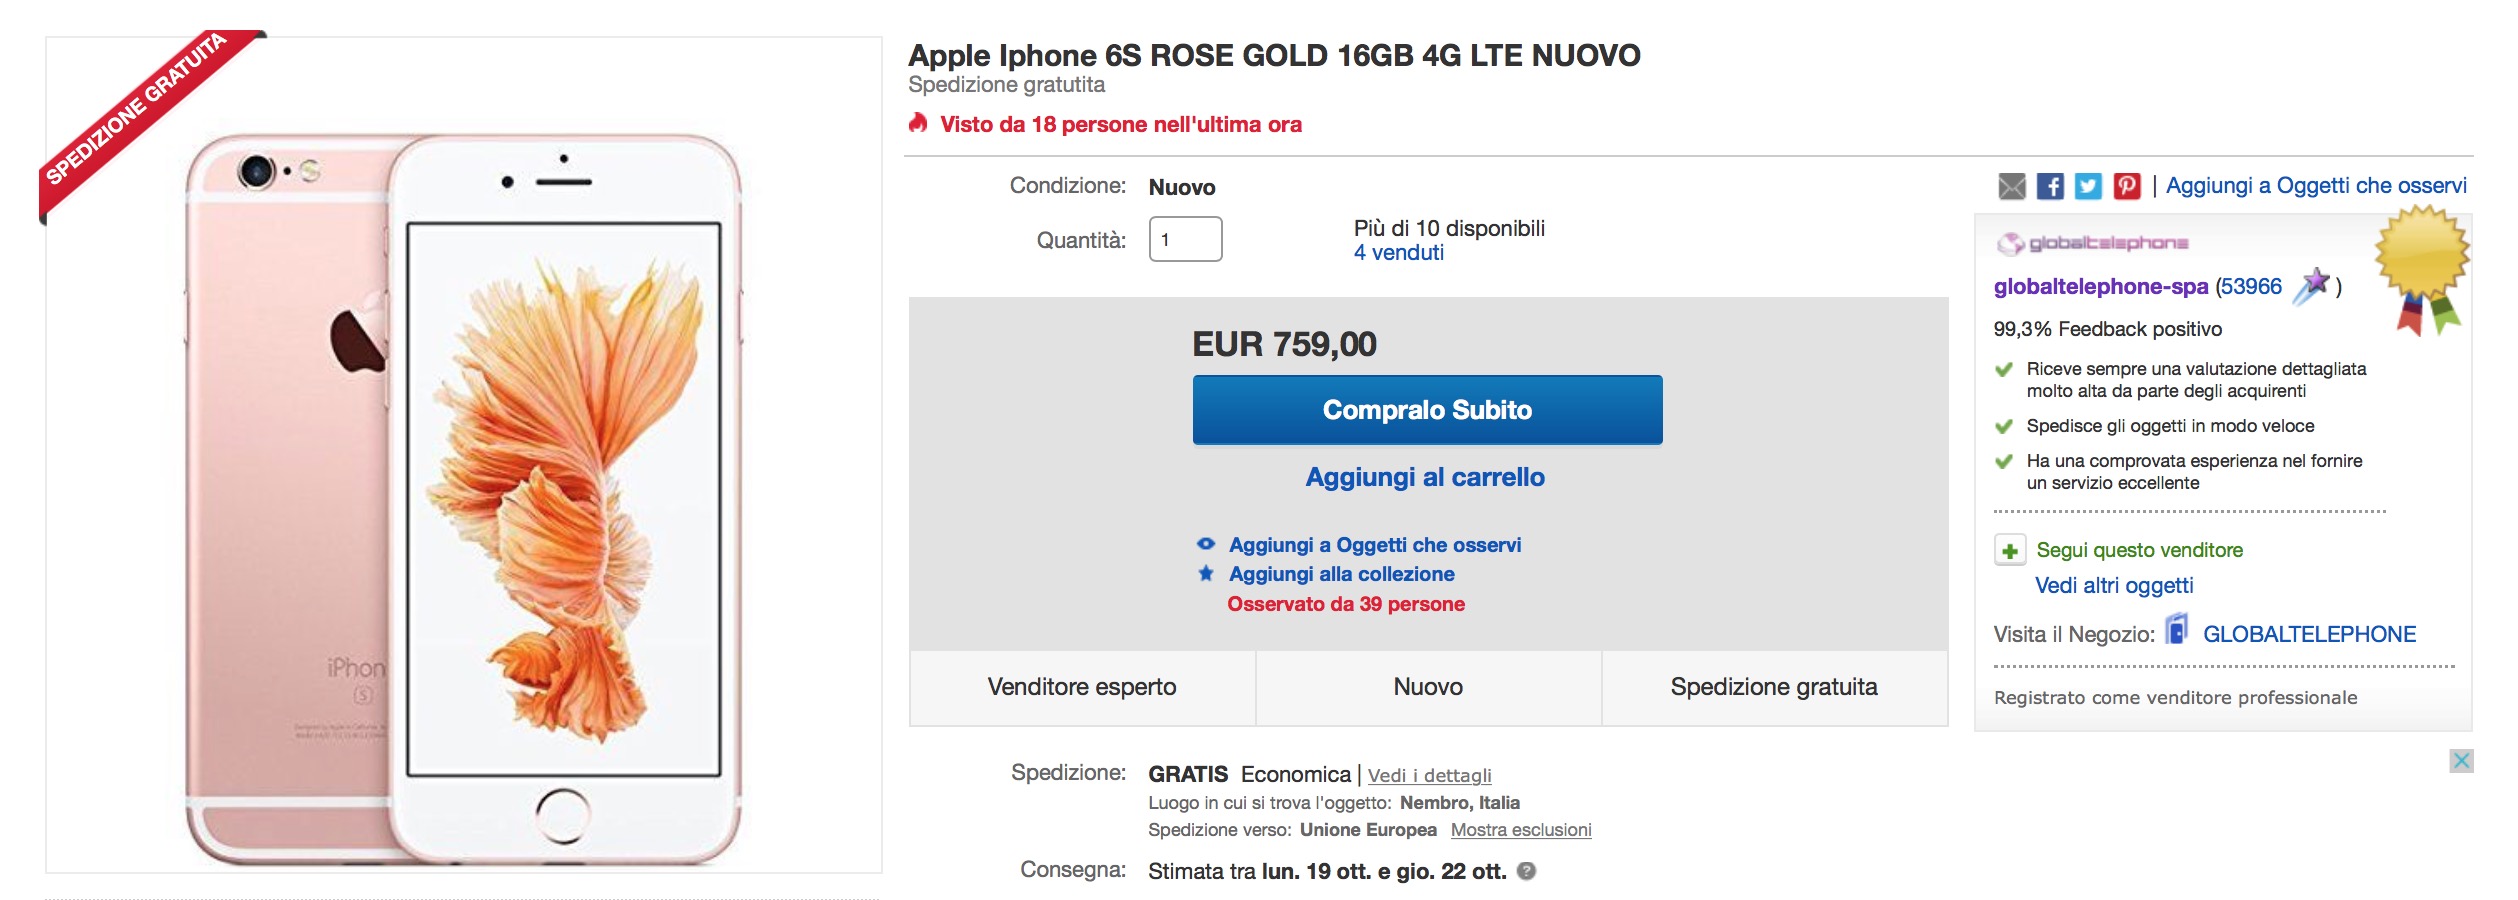Open the 4 venduti sales link
This screenshot has height=900, width=2518.
1398,253
